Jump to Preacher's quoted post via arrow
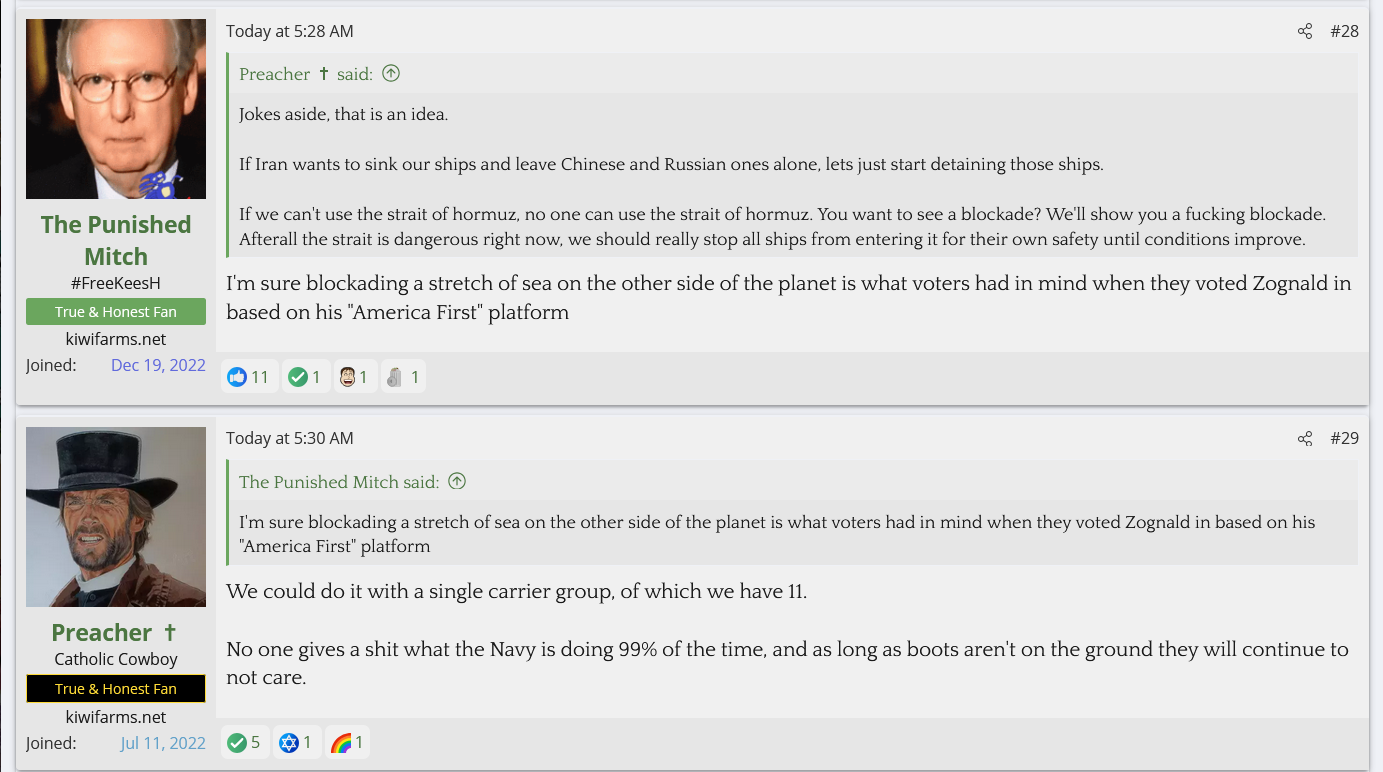 [x=391, y=73]
